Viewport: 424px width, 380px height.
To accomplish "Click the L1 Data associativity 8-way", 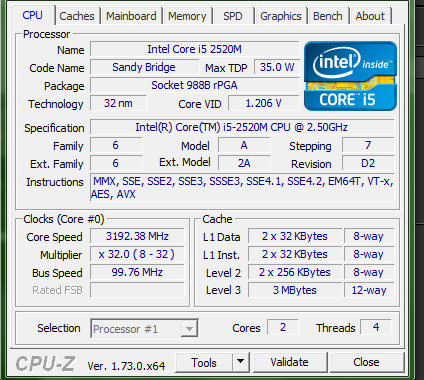I will coord(369,236).
